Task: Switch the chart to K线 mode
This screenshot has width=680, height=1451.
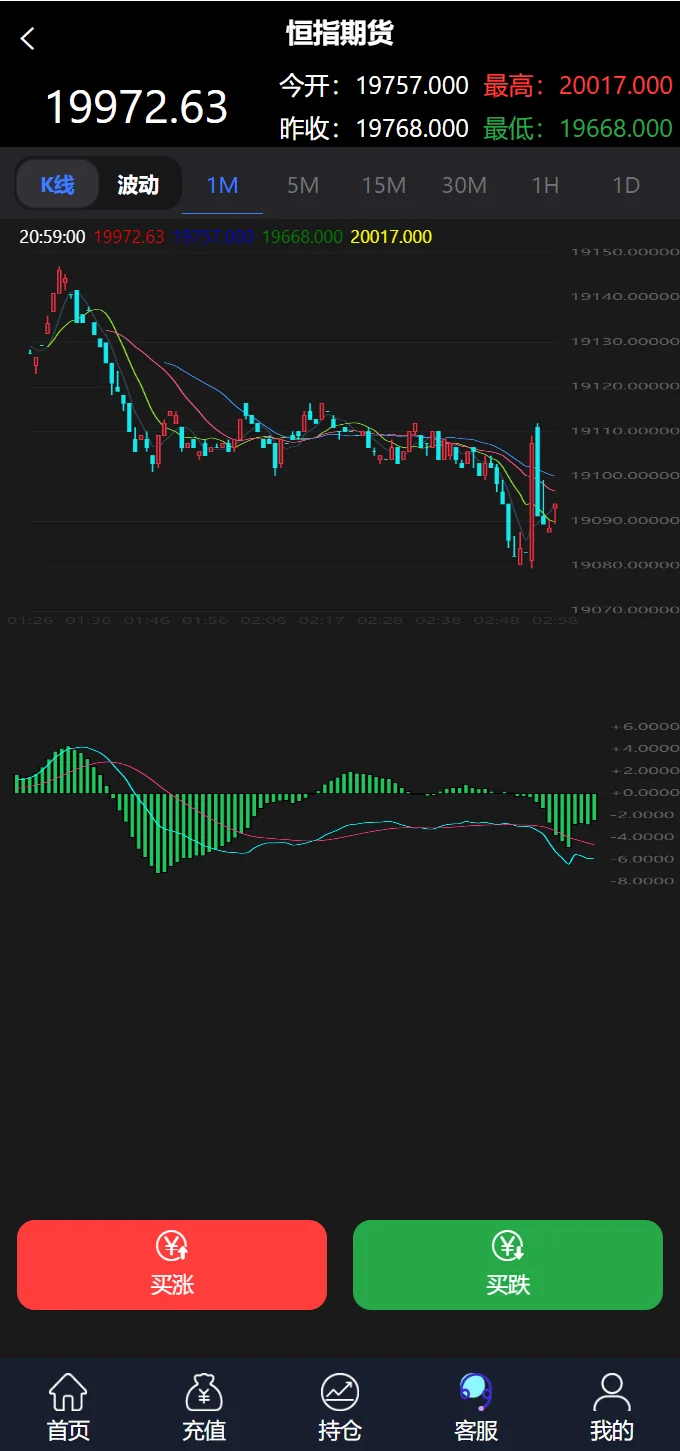Action: coord(58,185)
